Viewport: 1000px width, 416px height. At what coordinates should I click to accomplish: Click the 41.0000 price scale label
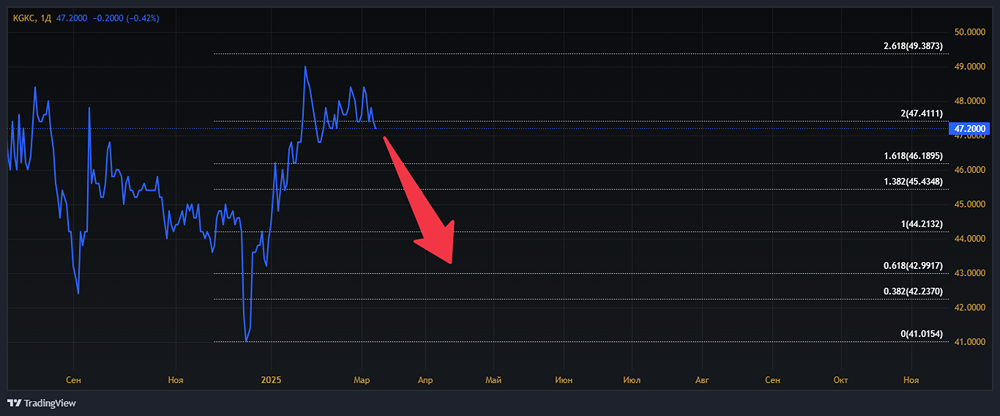click(x=971, y=342)
